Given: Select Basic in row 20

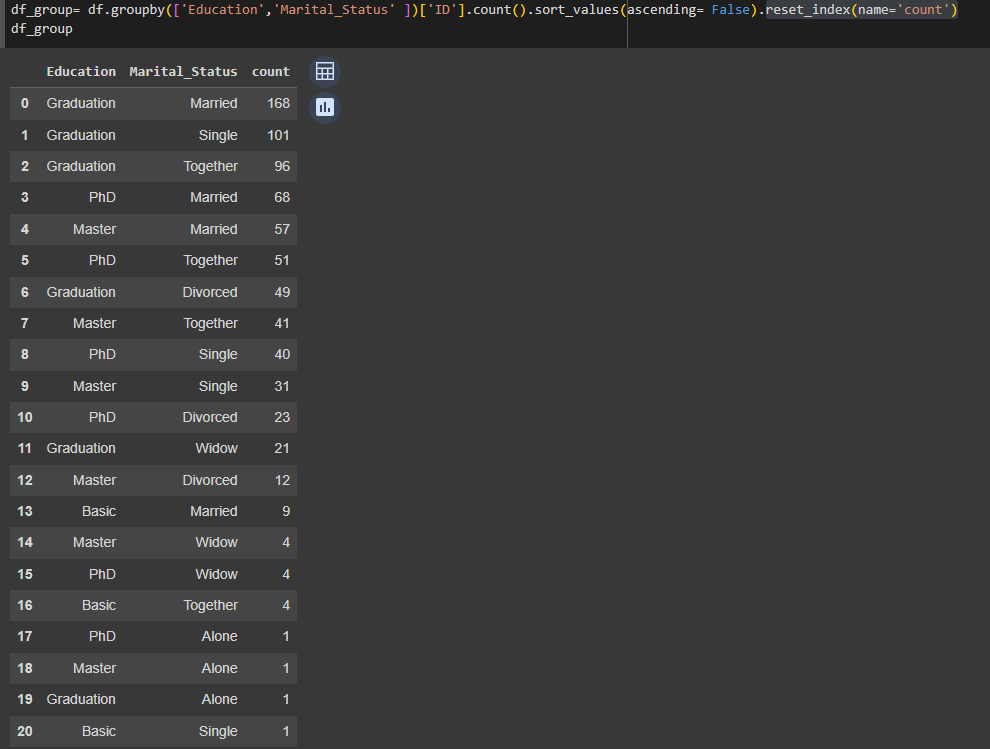Looking at the screenshot, I should 98,731.
